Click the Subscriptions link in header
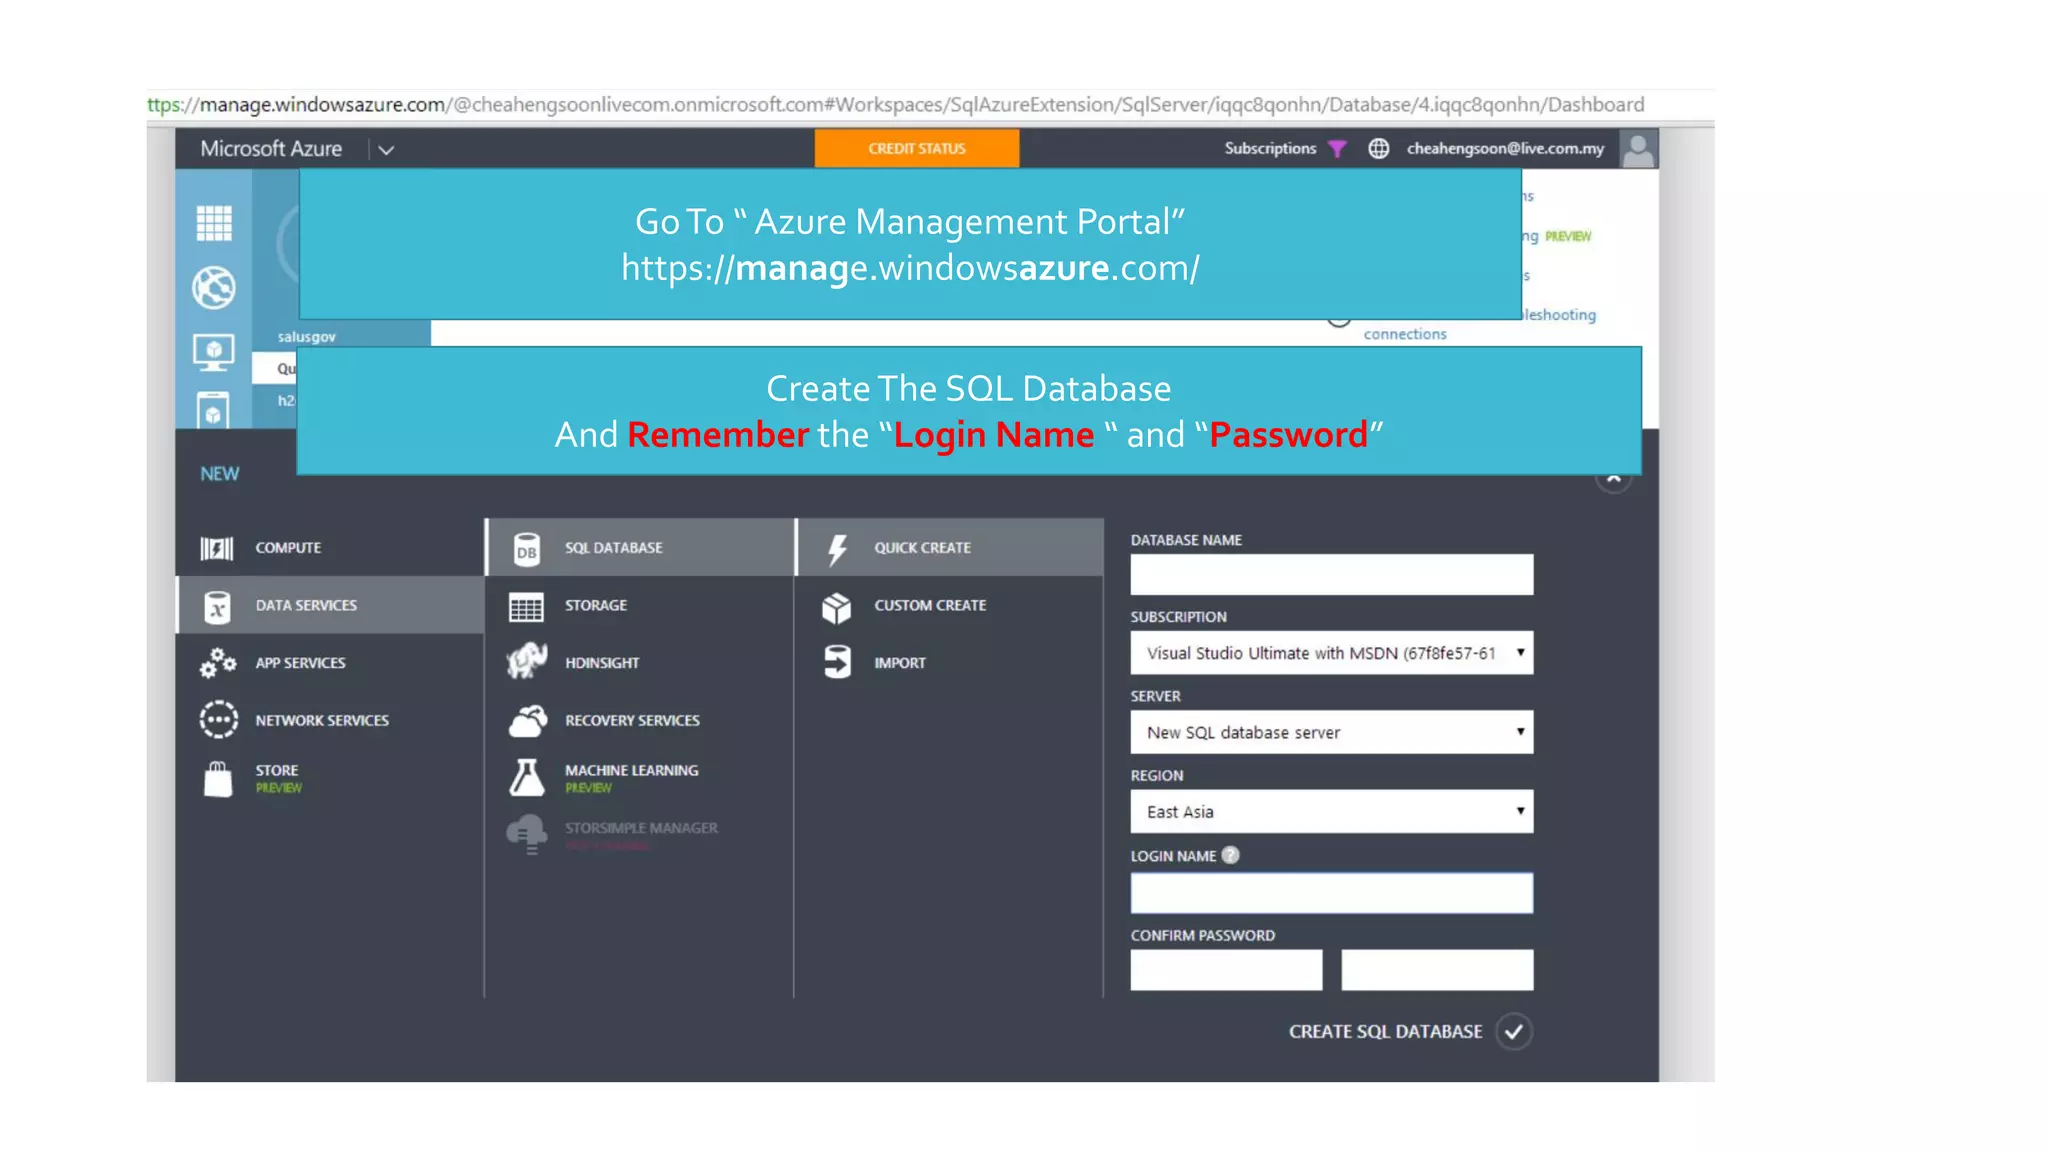Image resolution: width=2048 pixels, height=1152 pixels. pos(1270,149)
